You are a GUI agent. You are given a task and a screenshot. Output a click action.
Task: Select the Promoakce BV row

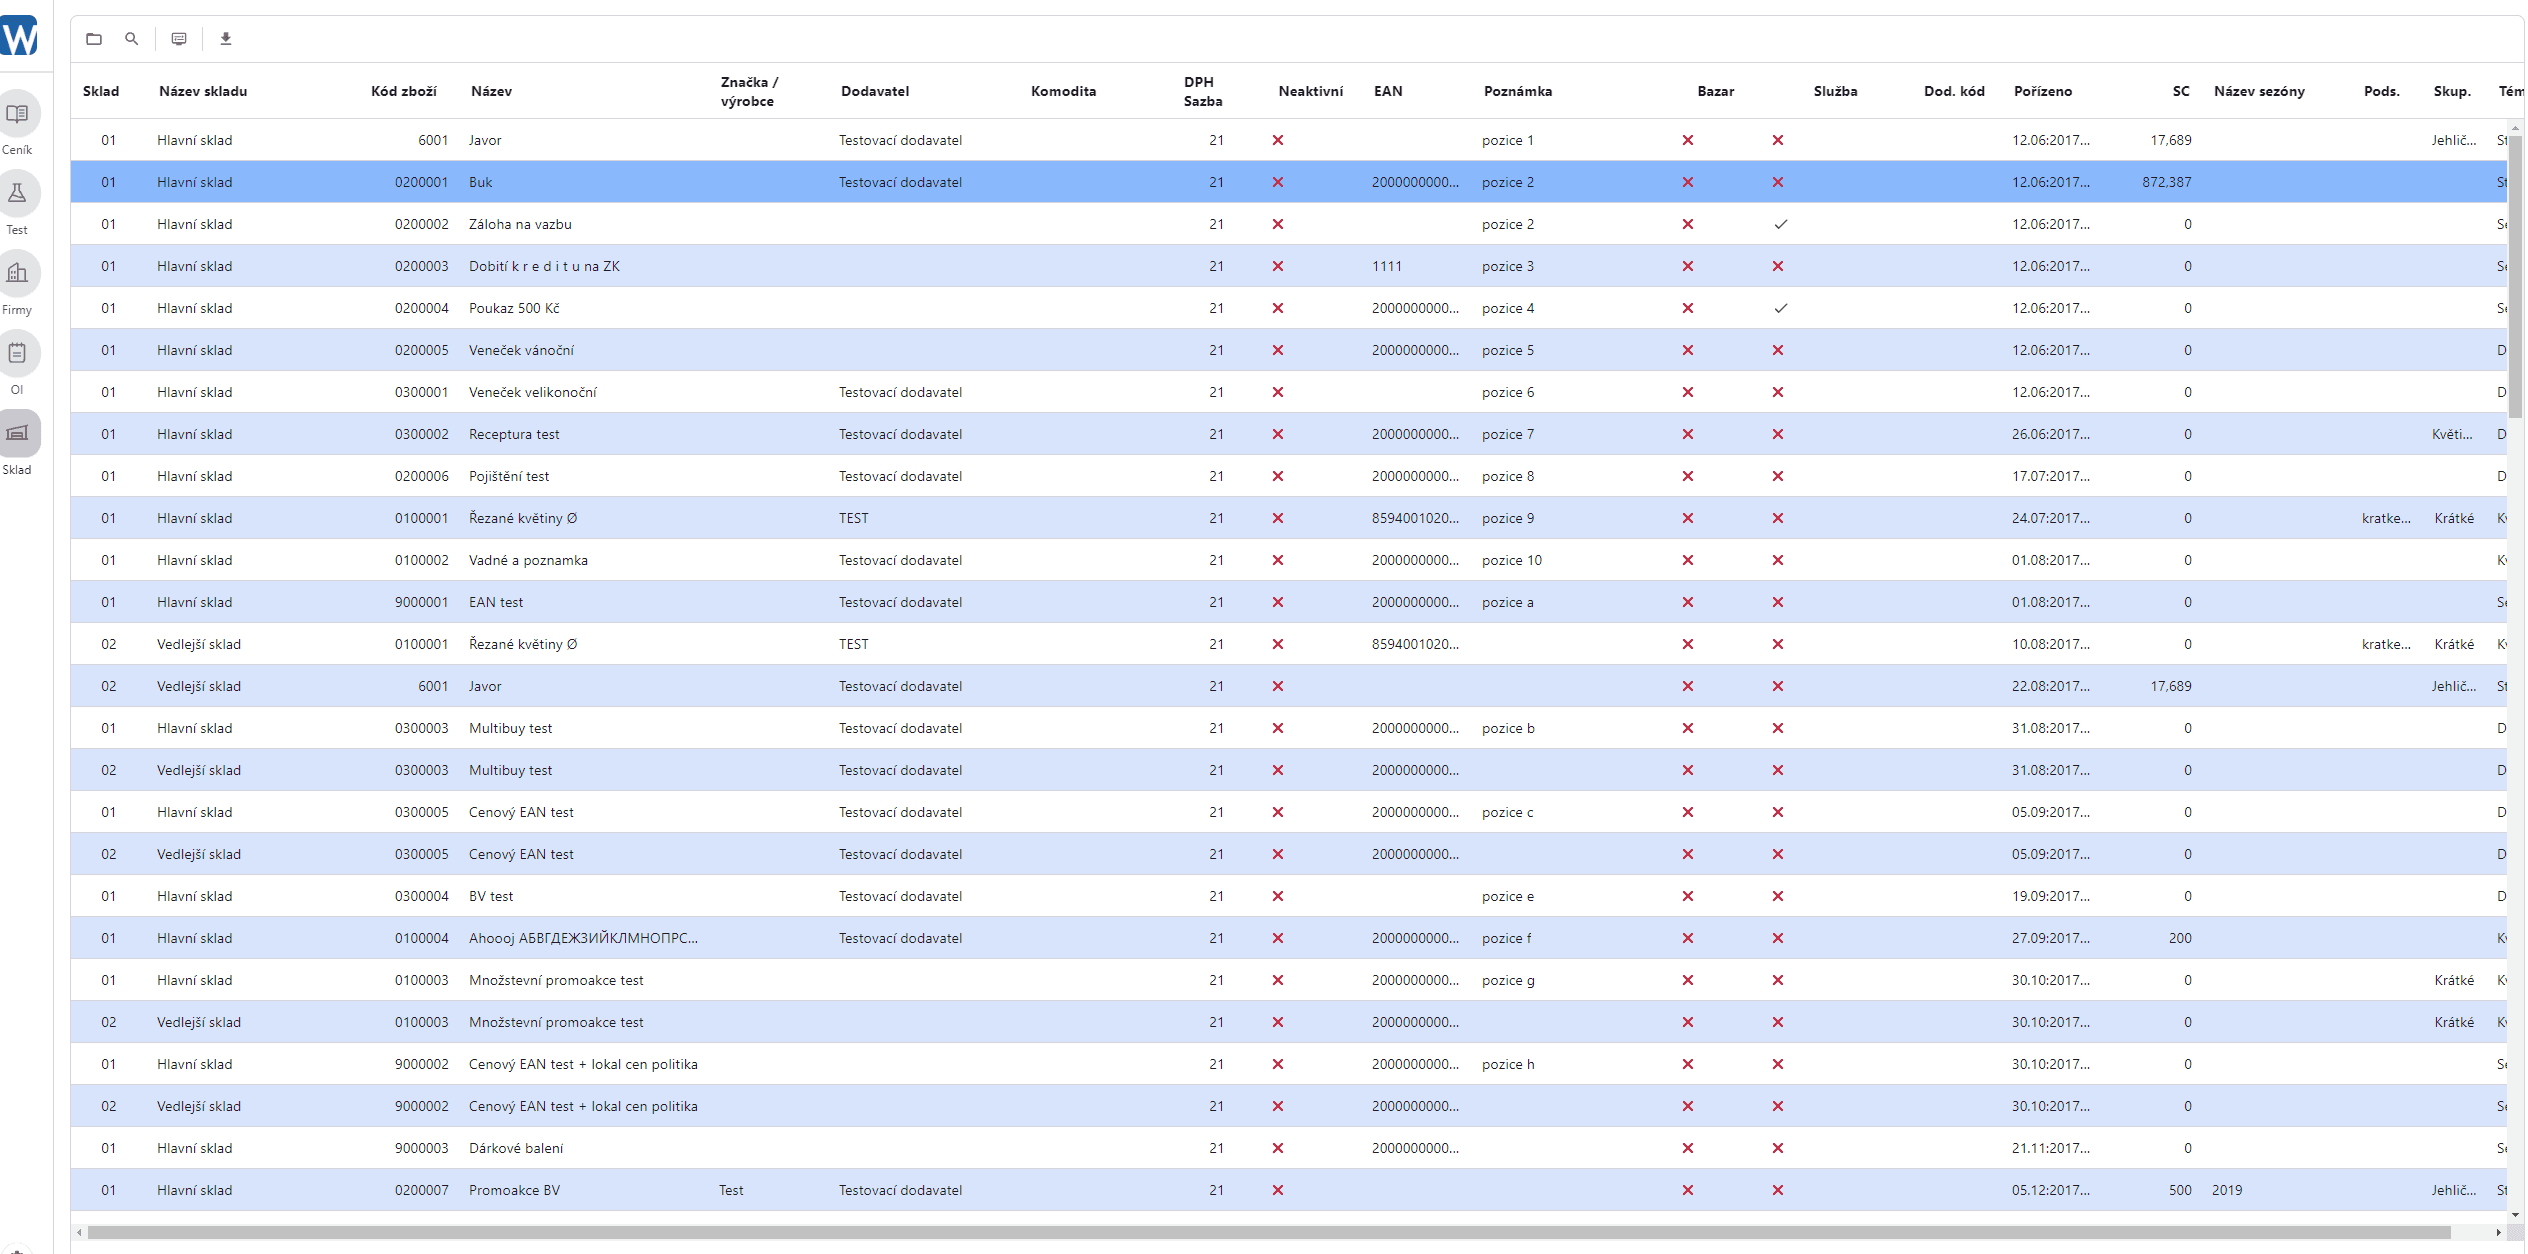click(x=1289, y=1190)
